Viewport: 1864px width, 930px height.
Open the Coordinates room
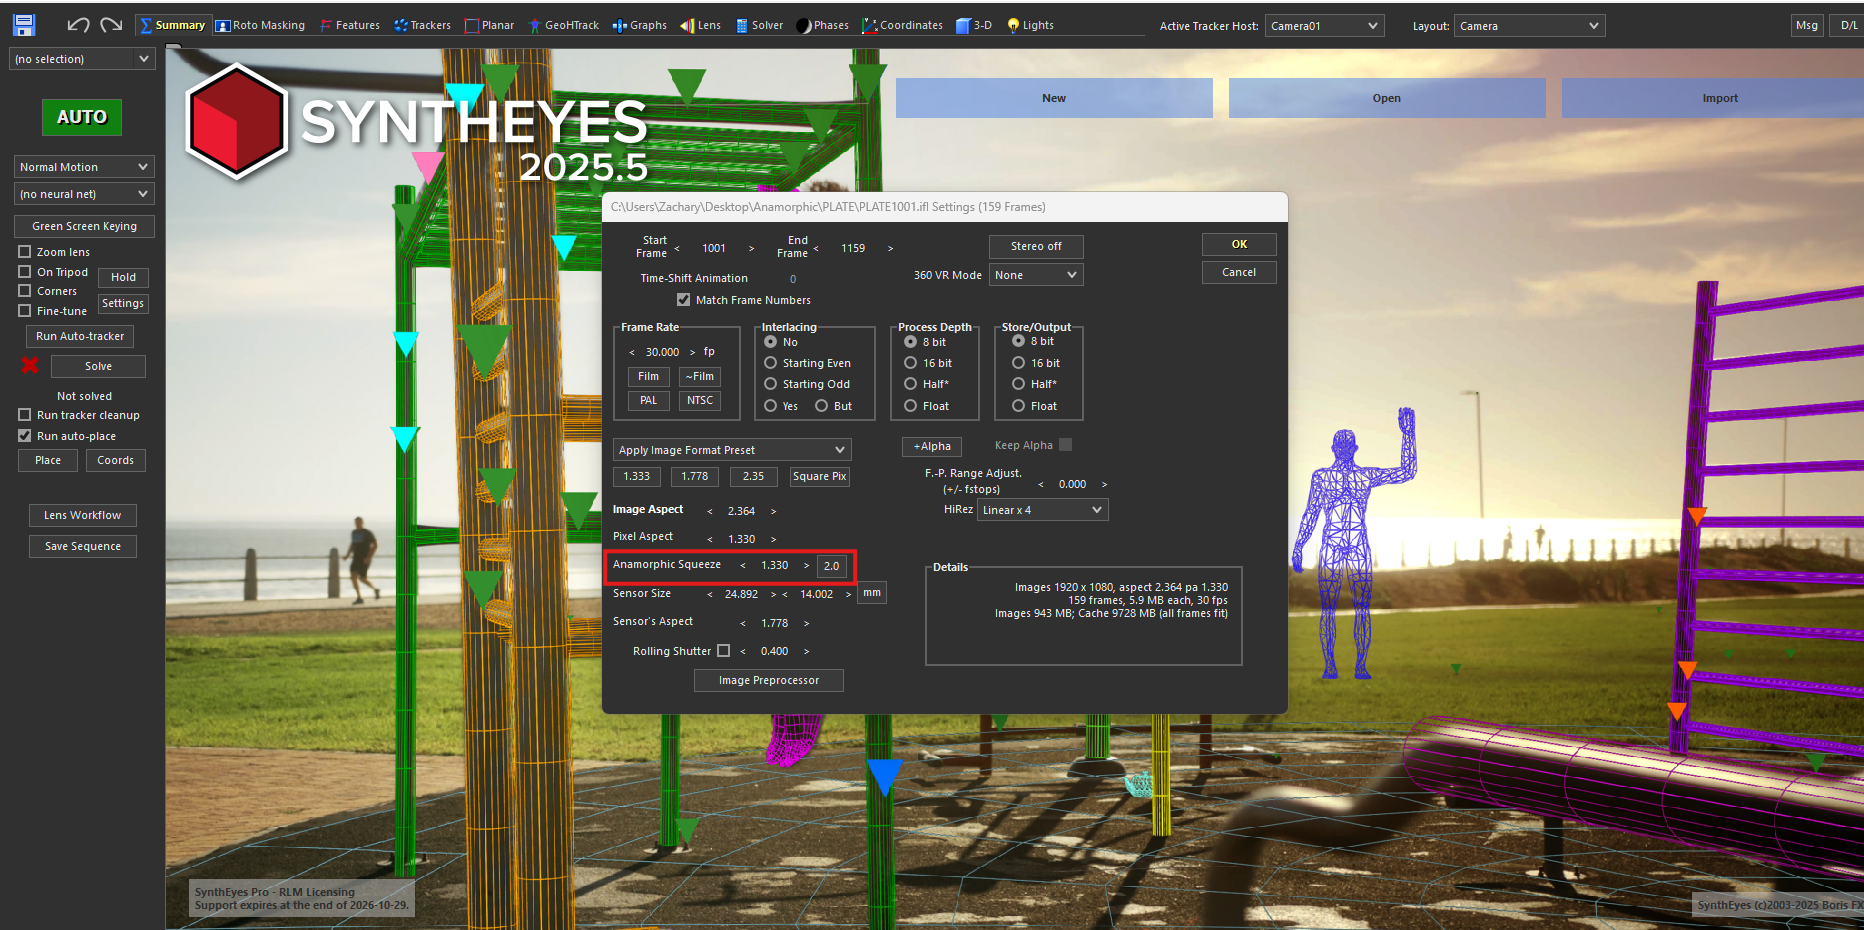(903, 25)
